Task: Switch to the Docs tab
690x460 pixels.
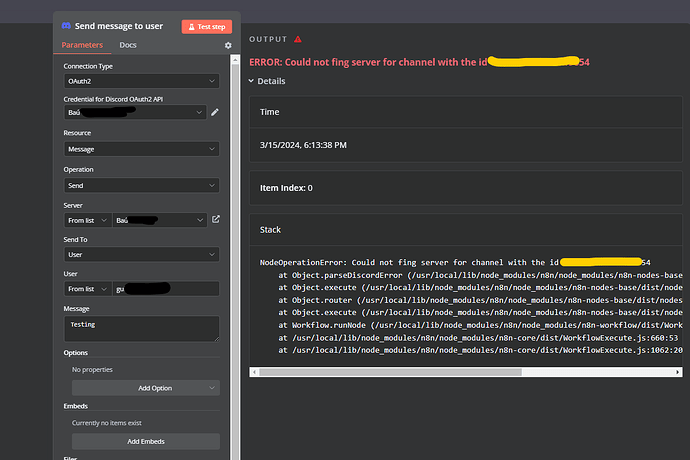Action: (x=128, y=46)
